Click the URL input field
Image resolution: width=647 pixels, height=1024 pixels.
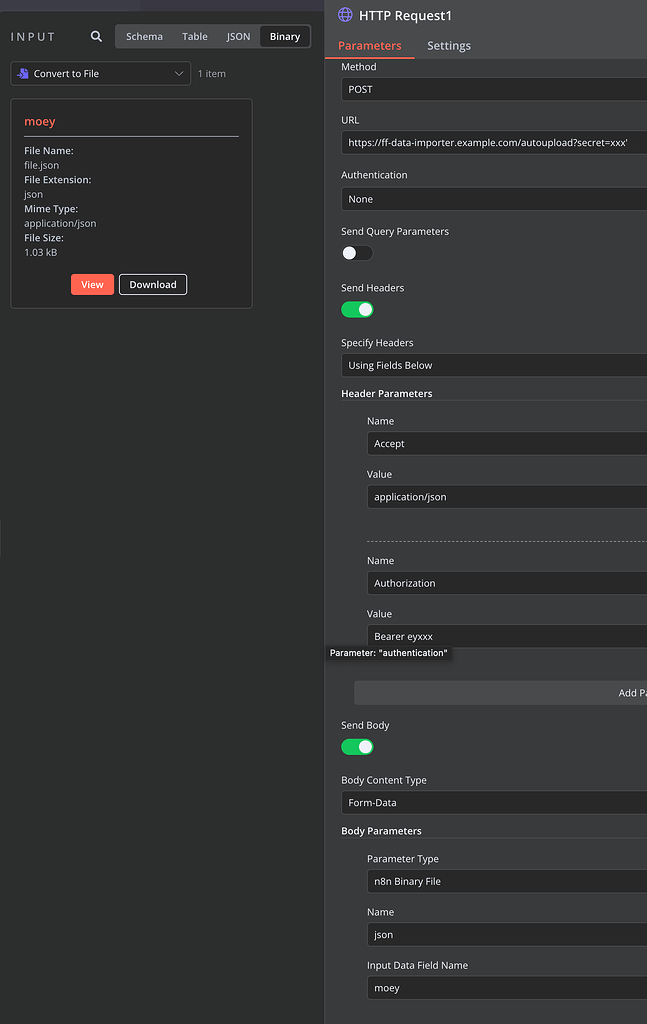[x=493, y=143]
